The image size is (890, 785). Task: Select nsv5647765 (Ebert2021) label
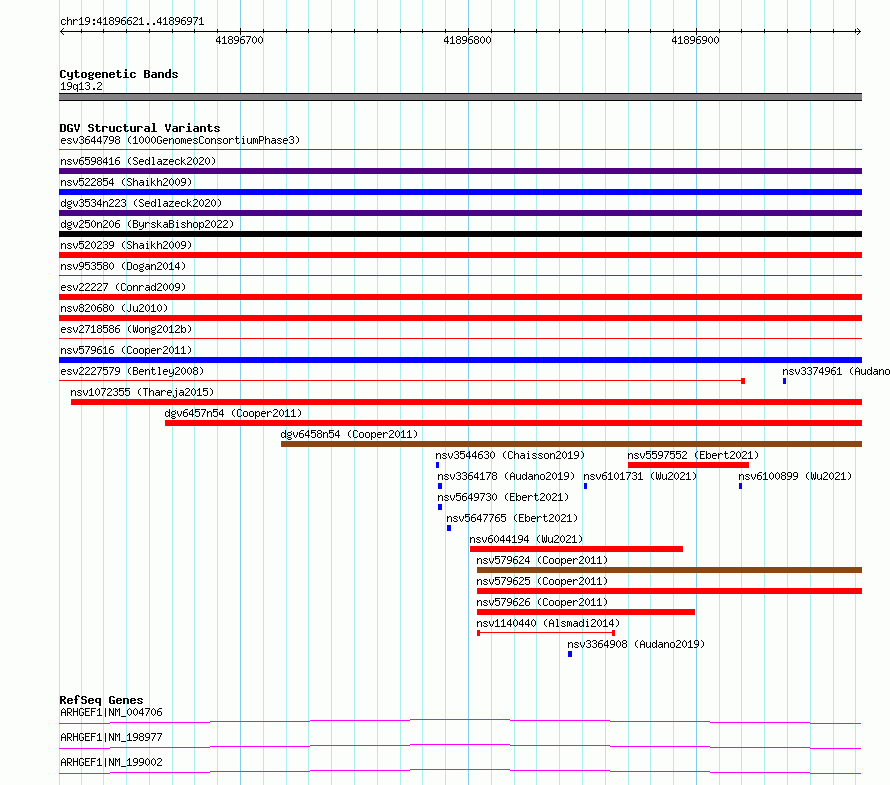click(512, 518)
